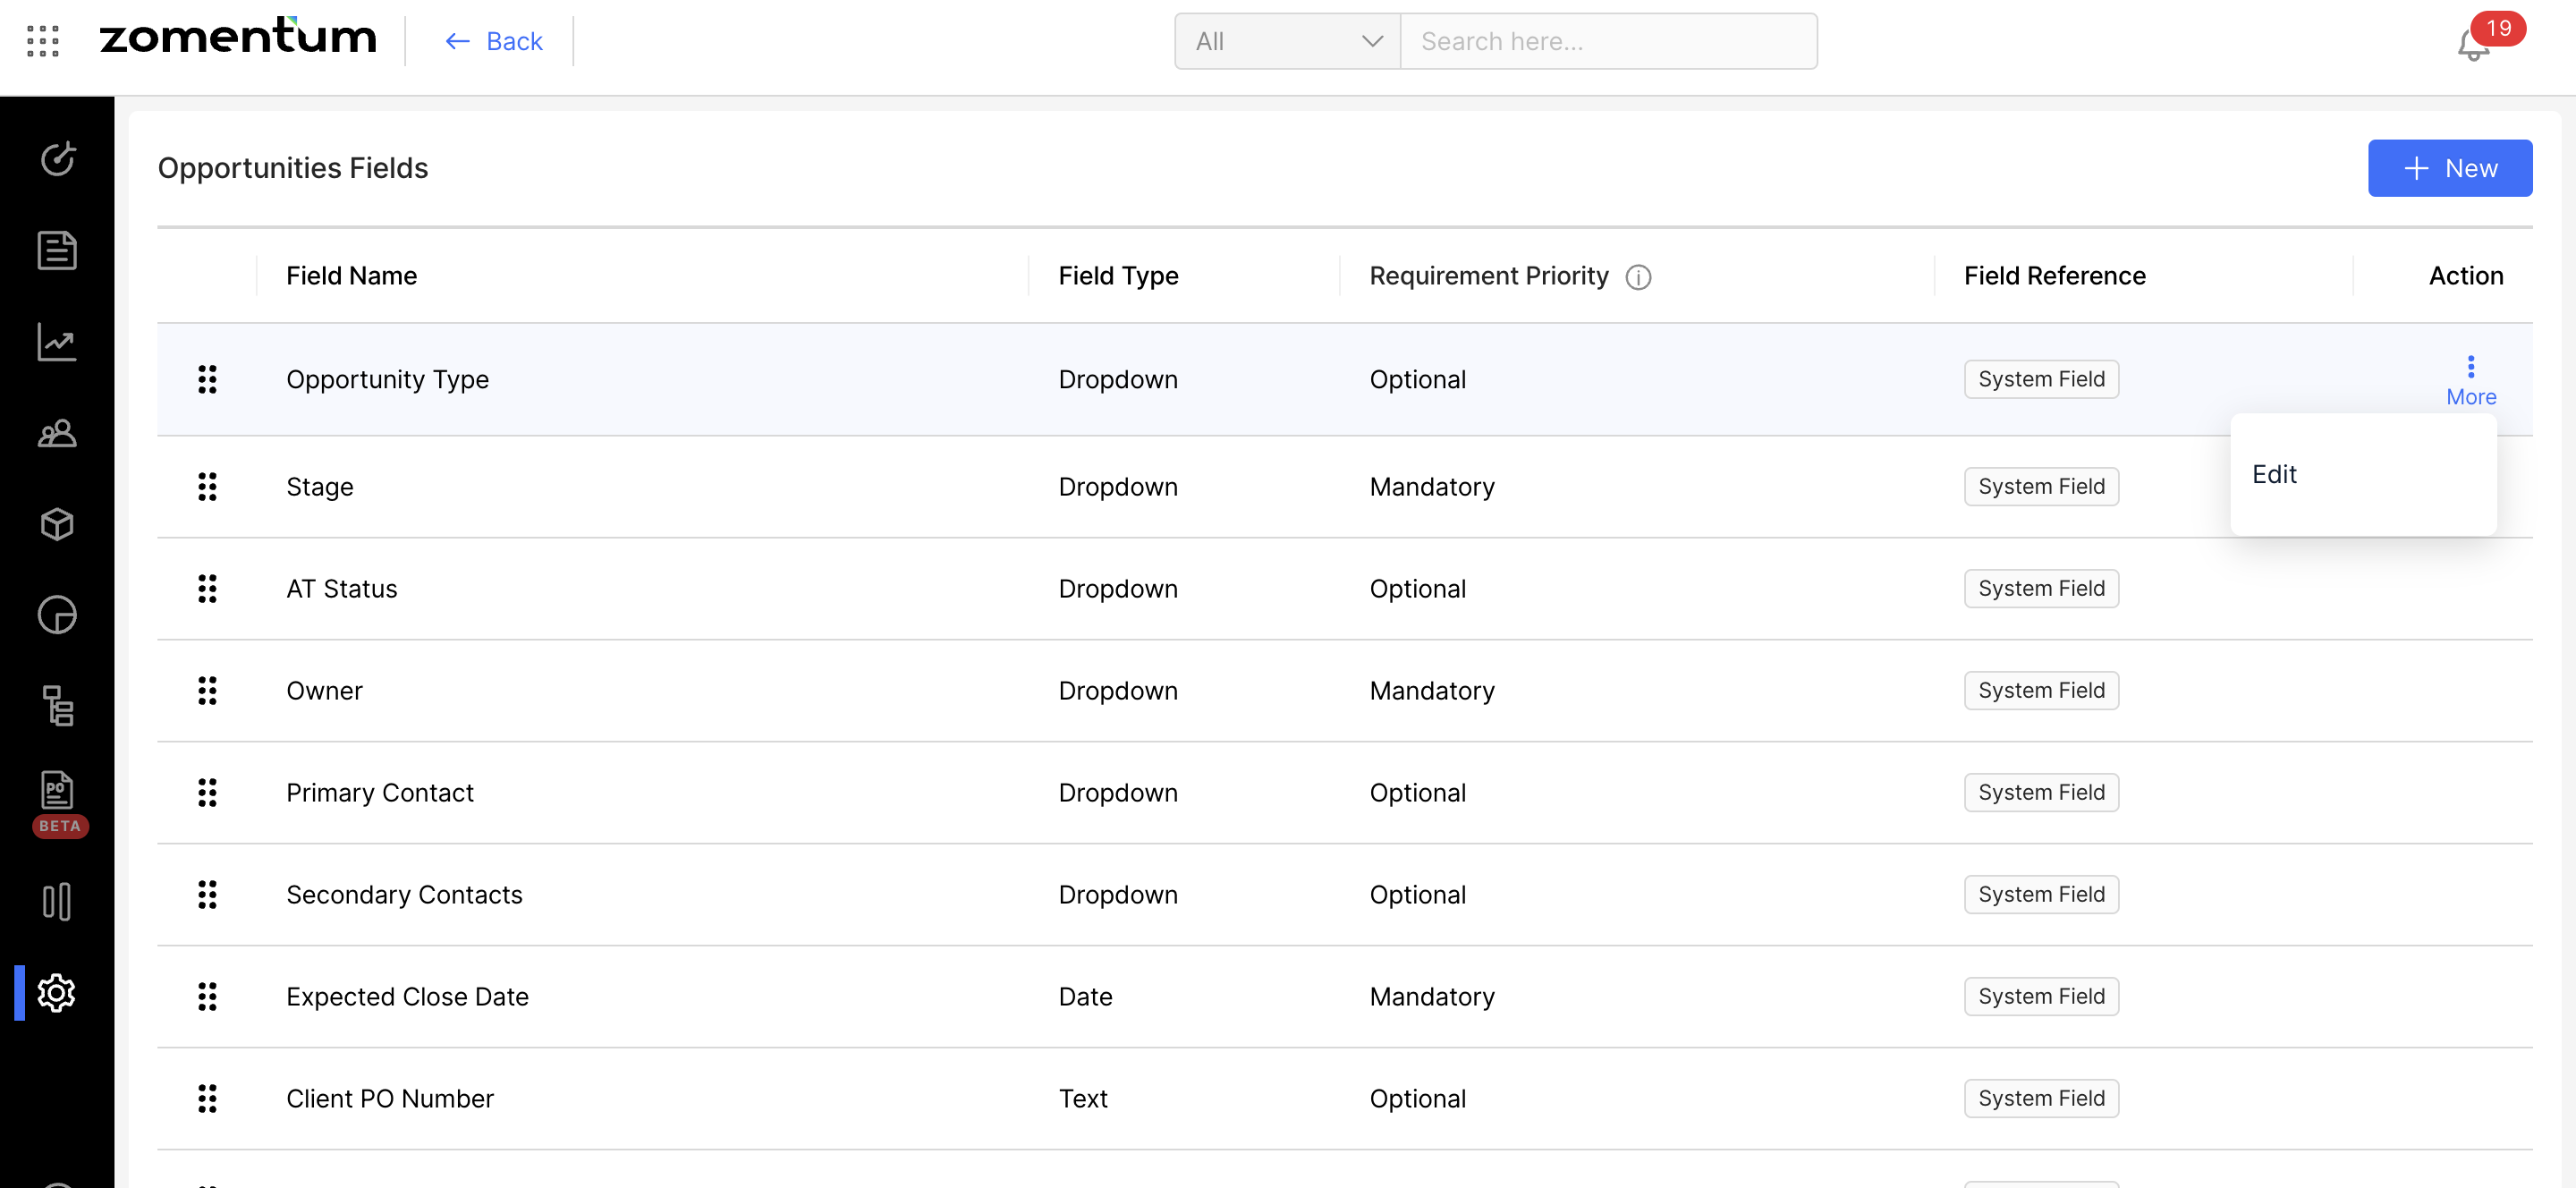Viewport: 2576px width, 1188px height.
Task: Click the More action on Opportunity Type
Action: pos(2470,380)
